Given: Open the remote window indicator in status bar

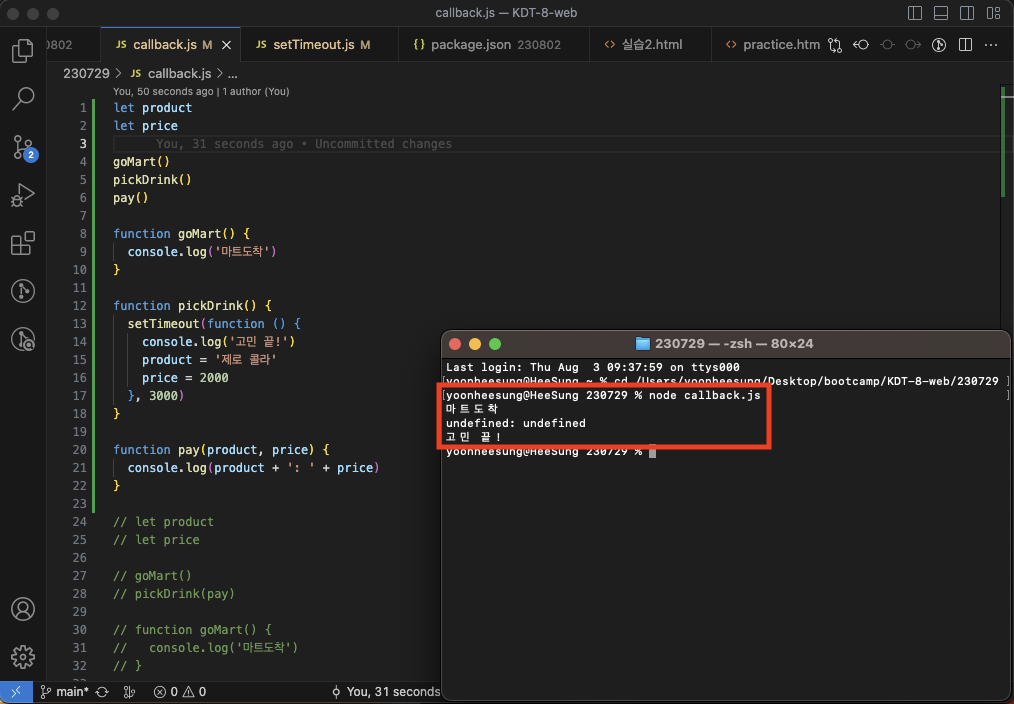Looking at the screenshot, I should click(16, 692).
